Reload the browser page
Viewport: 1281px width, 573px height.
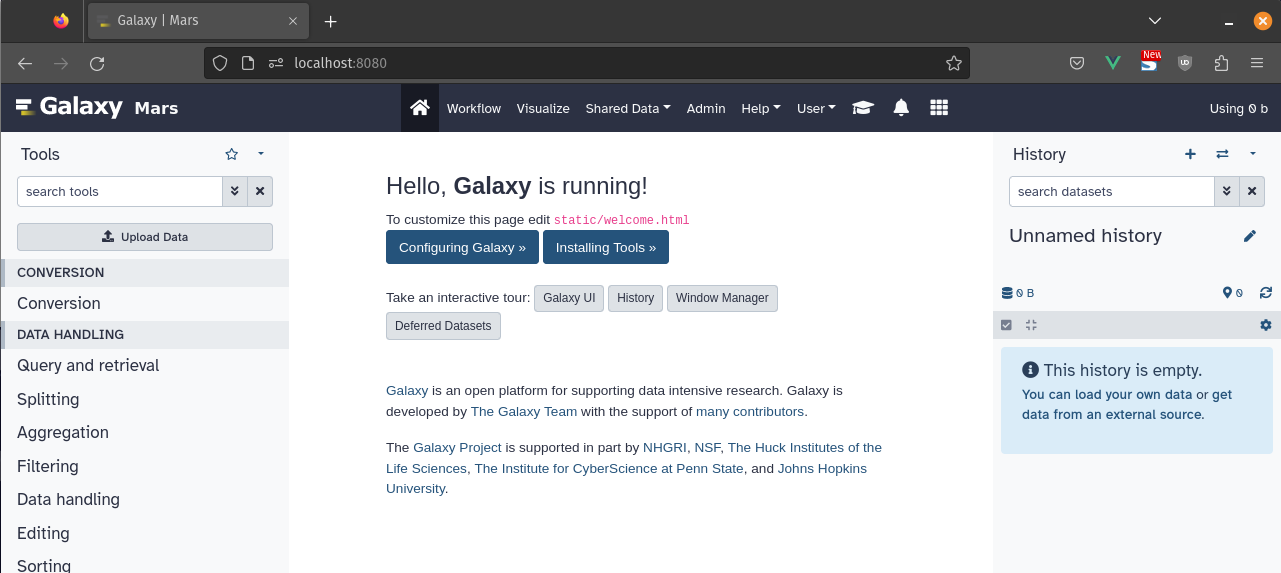97,63
